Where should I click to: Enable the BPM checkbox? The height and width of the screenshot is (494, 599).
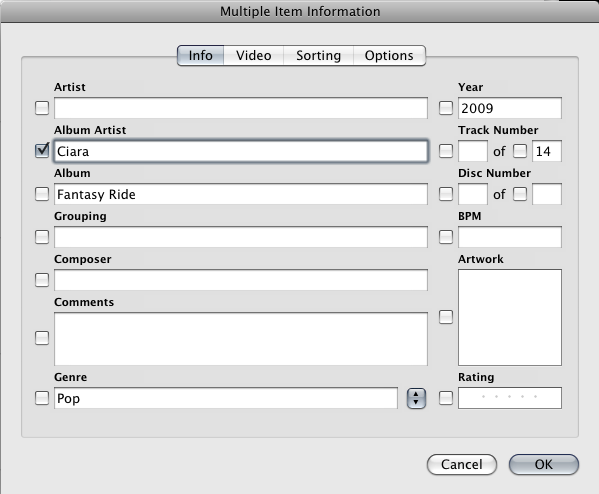pyautogui.click(x=446, y=236)
